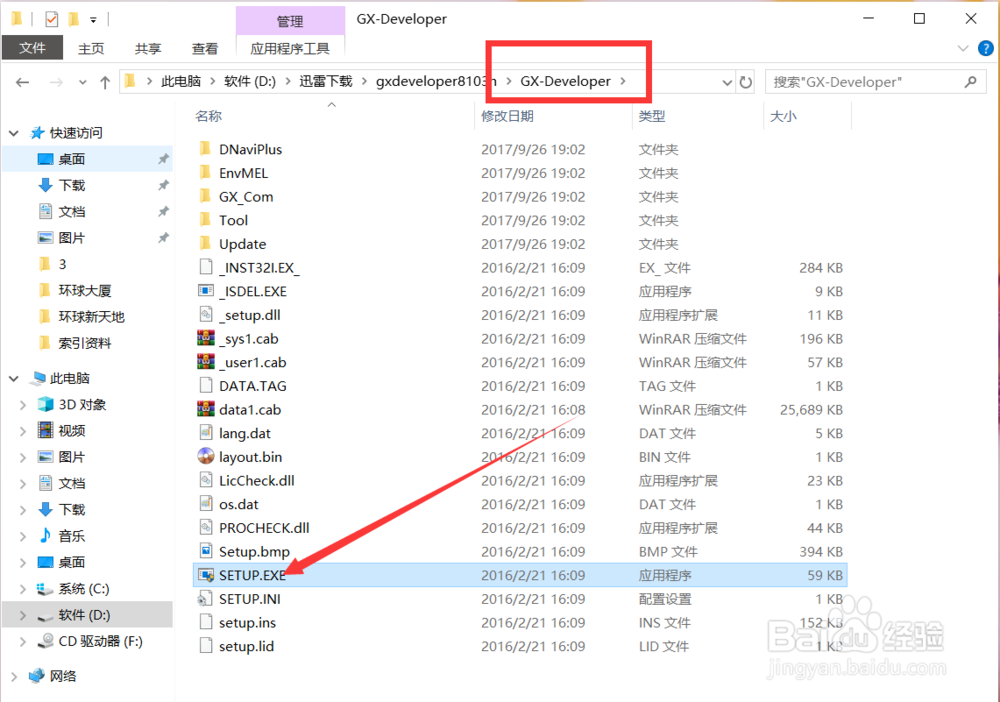This screenshot has width=1000, height=702.
Task: Select the DNaviPlus folder icon
Action: pos(205,149)
